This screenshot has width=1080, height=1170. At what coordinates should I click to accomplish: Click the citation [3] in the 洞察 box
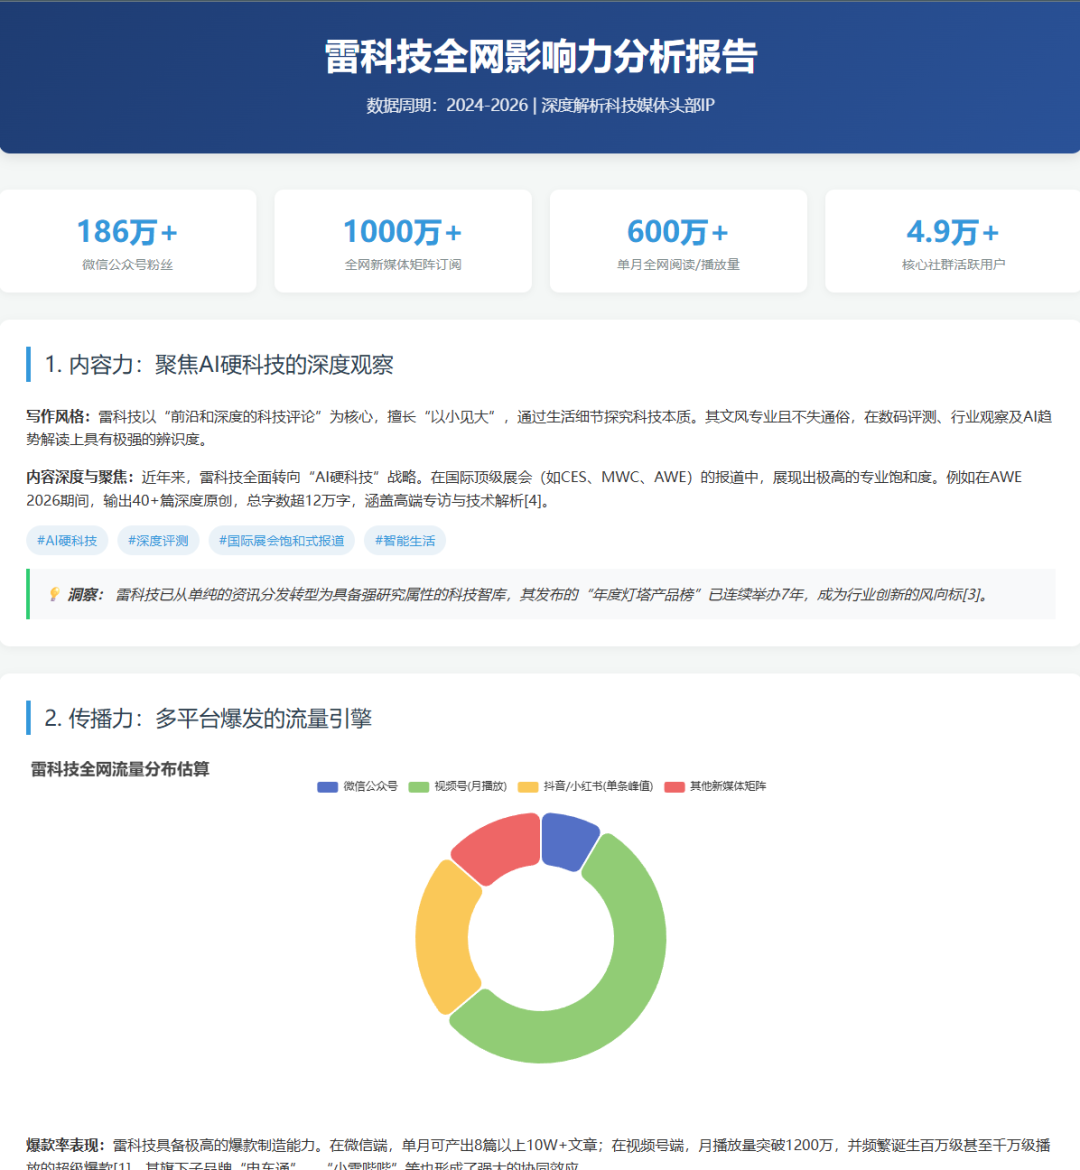pos(972,595)
